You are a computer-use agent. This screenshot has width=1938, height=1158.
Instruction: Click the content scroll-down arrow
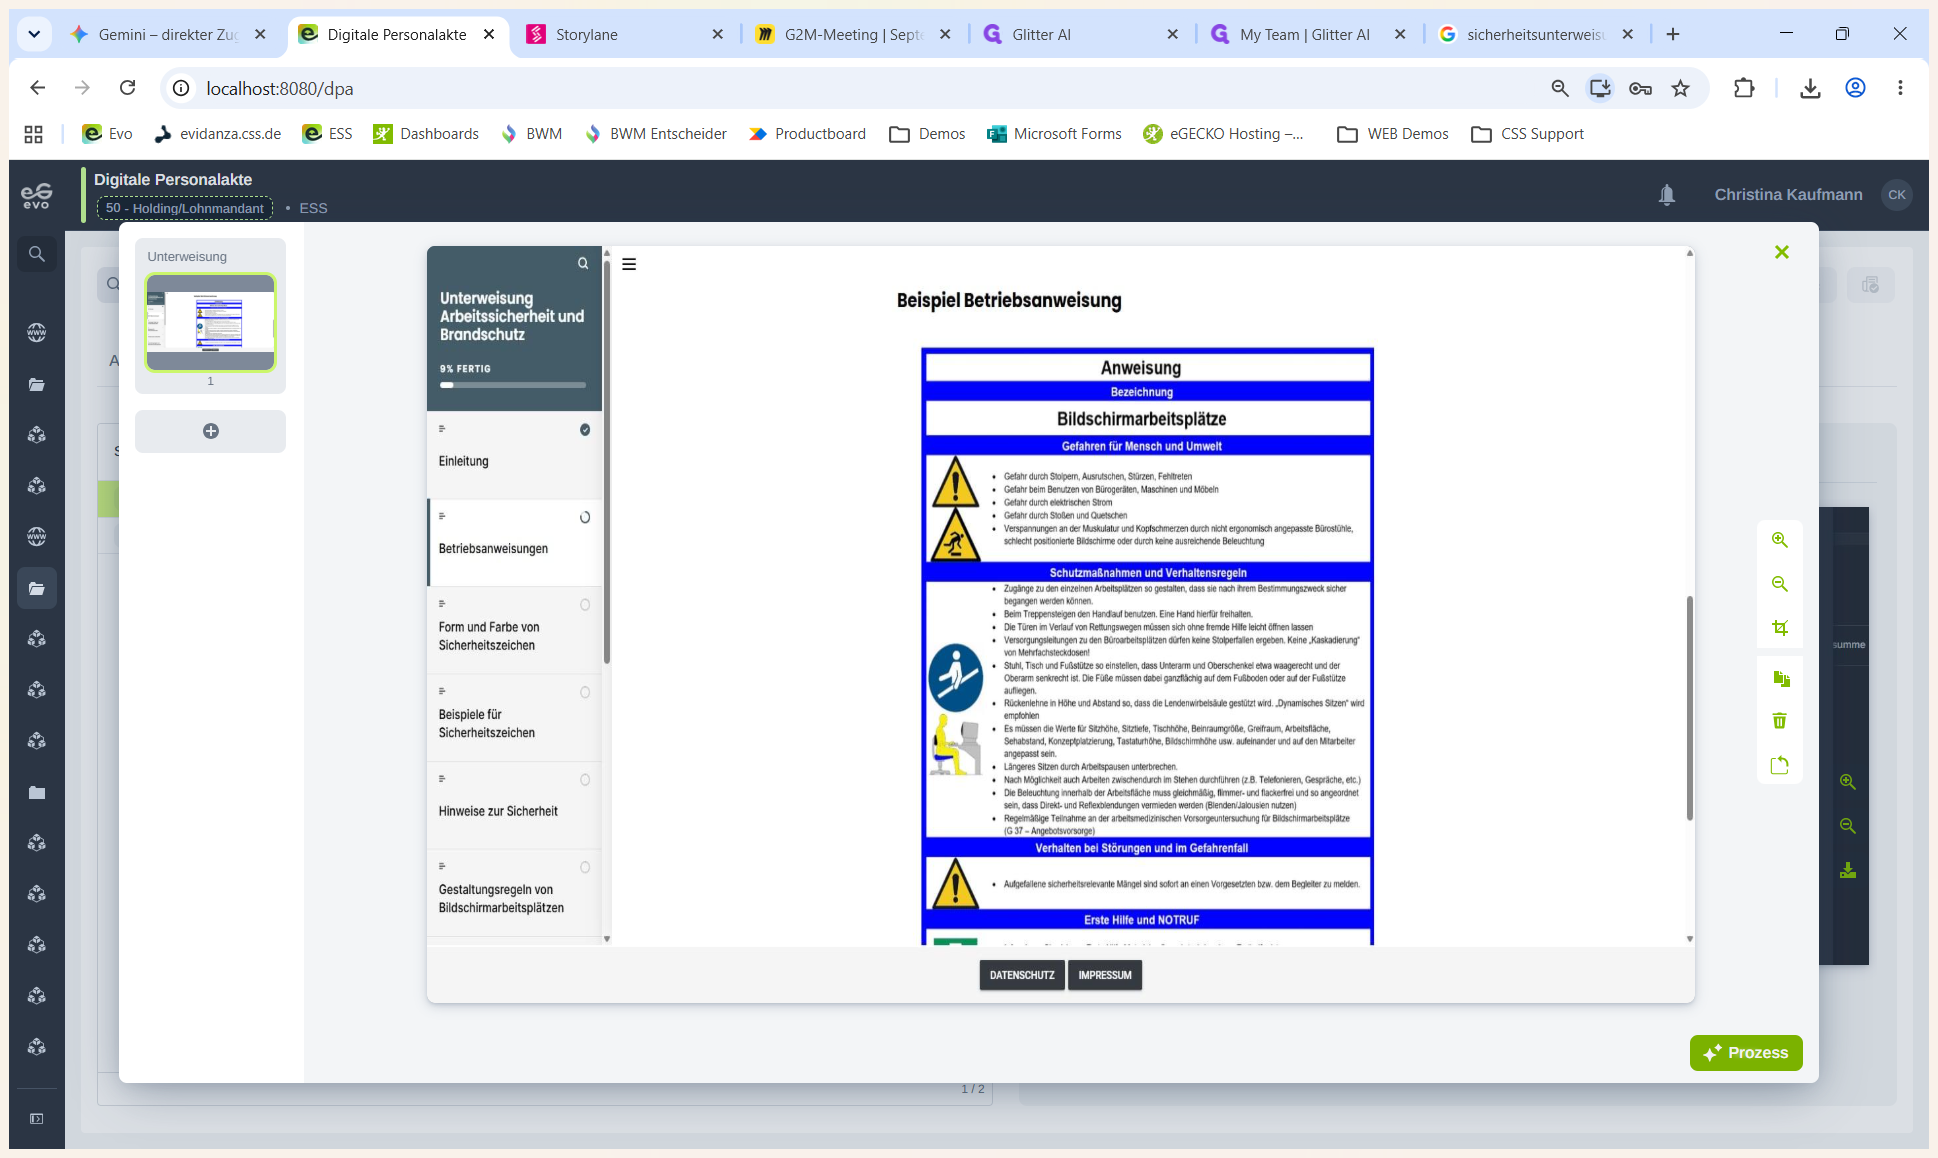click(x=1690, y=939)
